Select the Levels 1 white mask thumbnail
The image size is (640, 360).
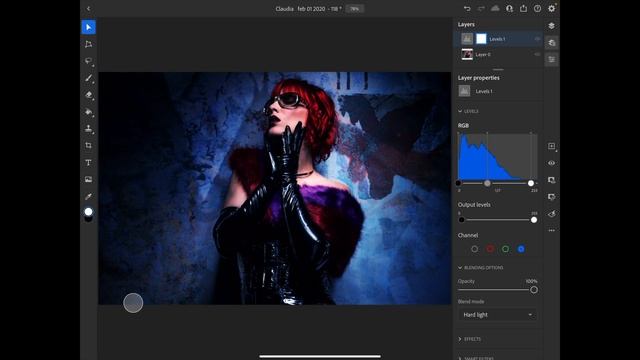(481, 39)
